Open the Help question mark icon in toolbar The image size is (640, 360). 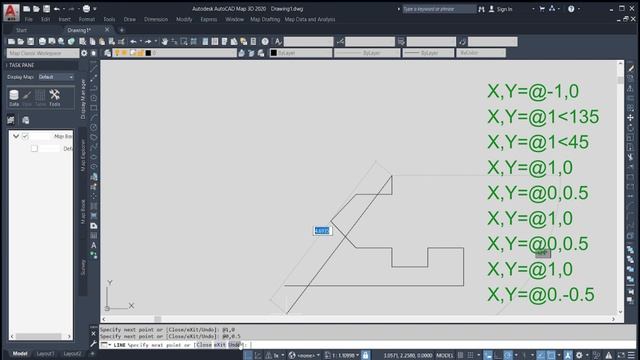coord(265,41)
